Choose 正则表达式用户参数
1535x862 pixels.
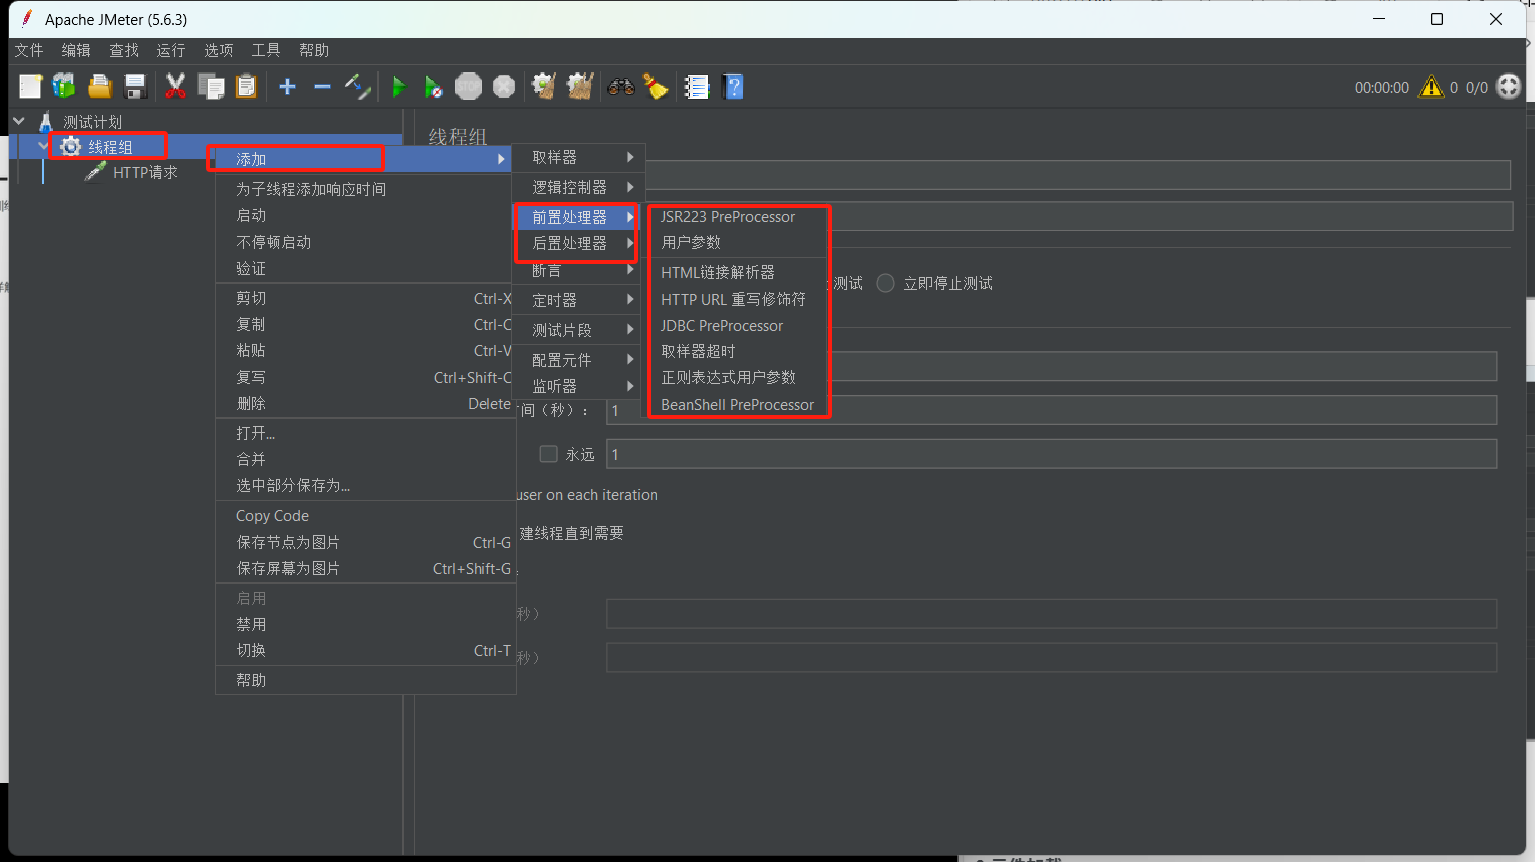tap(739, 378)
